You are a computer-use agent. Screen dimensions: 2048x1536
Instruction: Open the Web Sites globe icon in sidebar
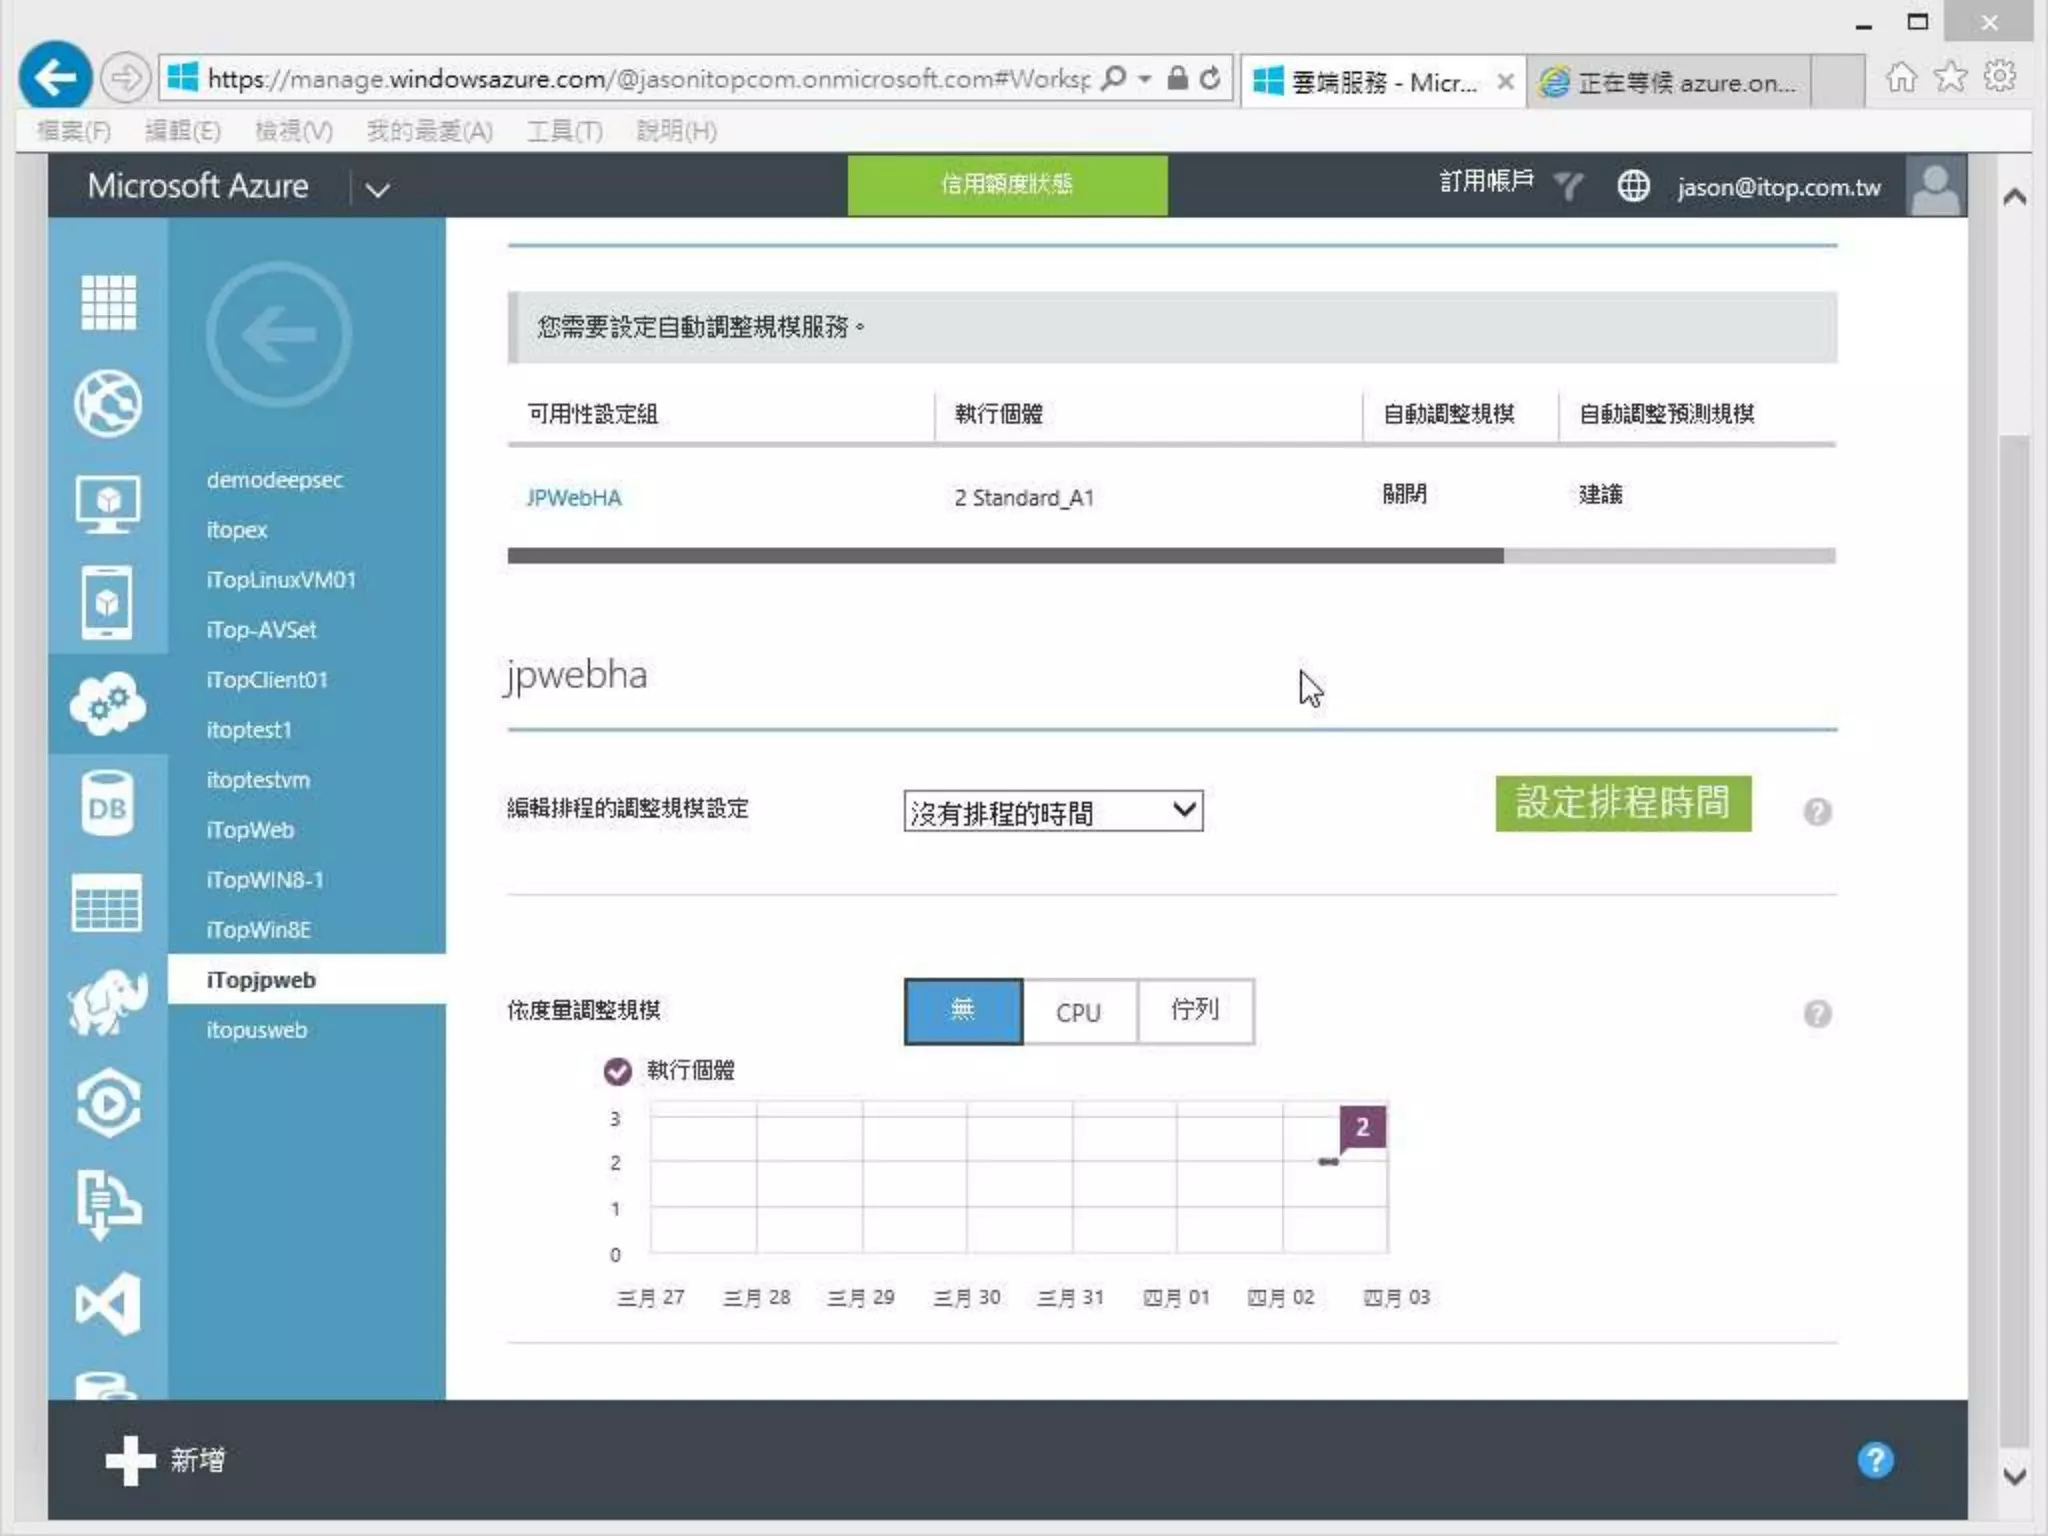(108, 403)
